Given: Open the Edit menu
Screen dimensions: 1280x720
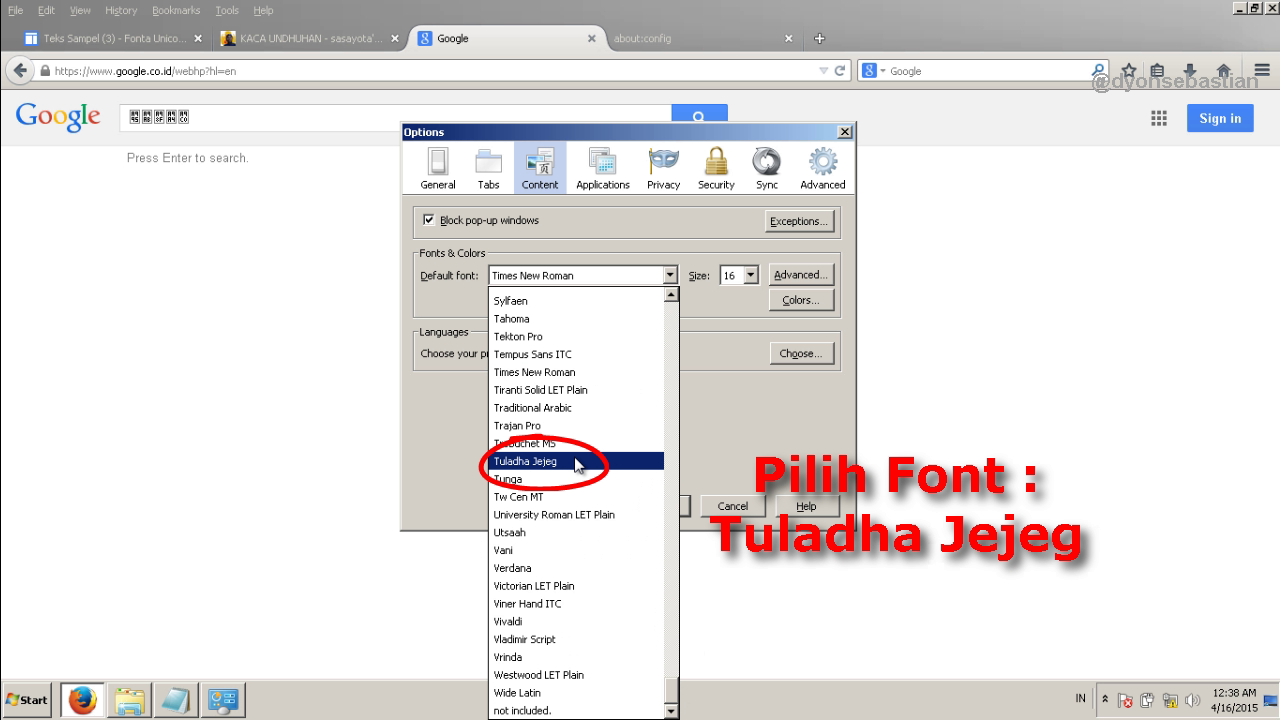Looking at the screenshot, I should coord(46,10).
